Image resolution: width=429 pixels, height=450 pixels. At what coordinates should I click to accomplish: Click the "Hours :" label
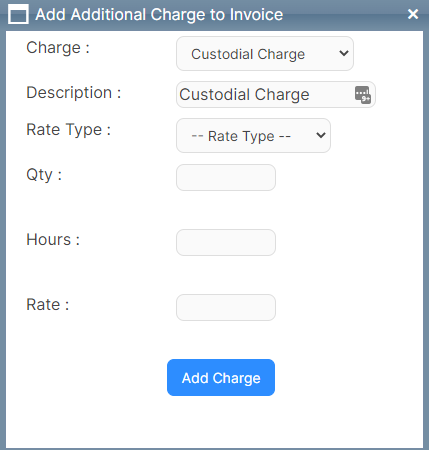(x=53, y=240)
